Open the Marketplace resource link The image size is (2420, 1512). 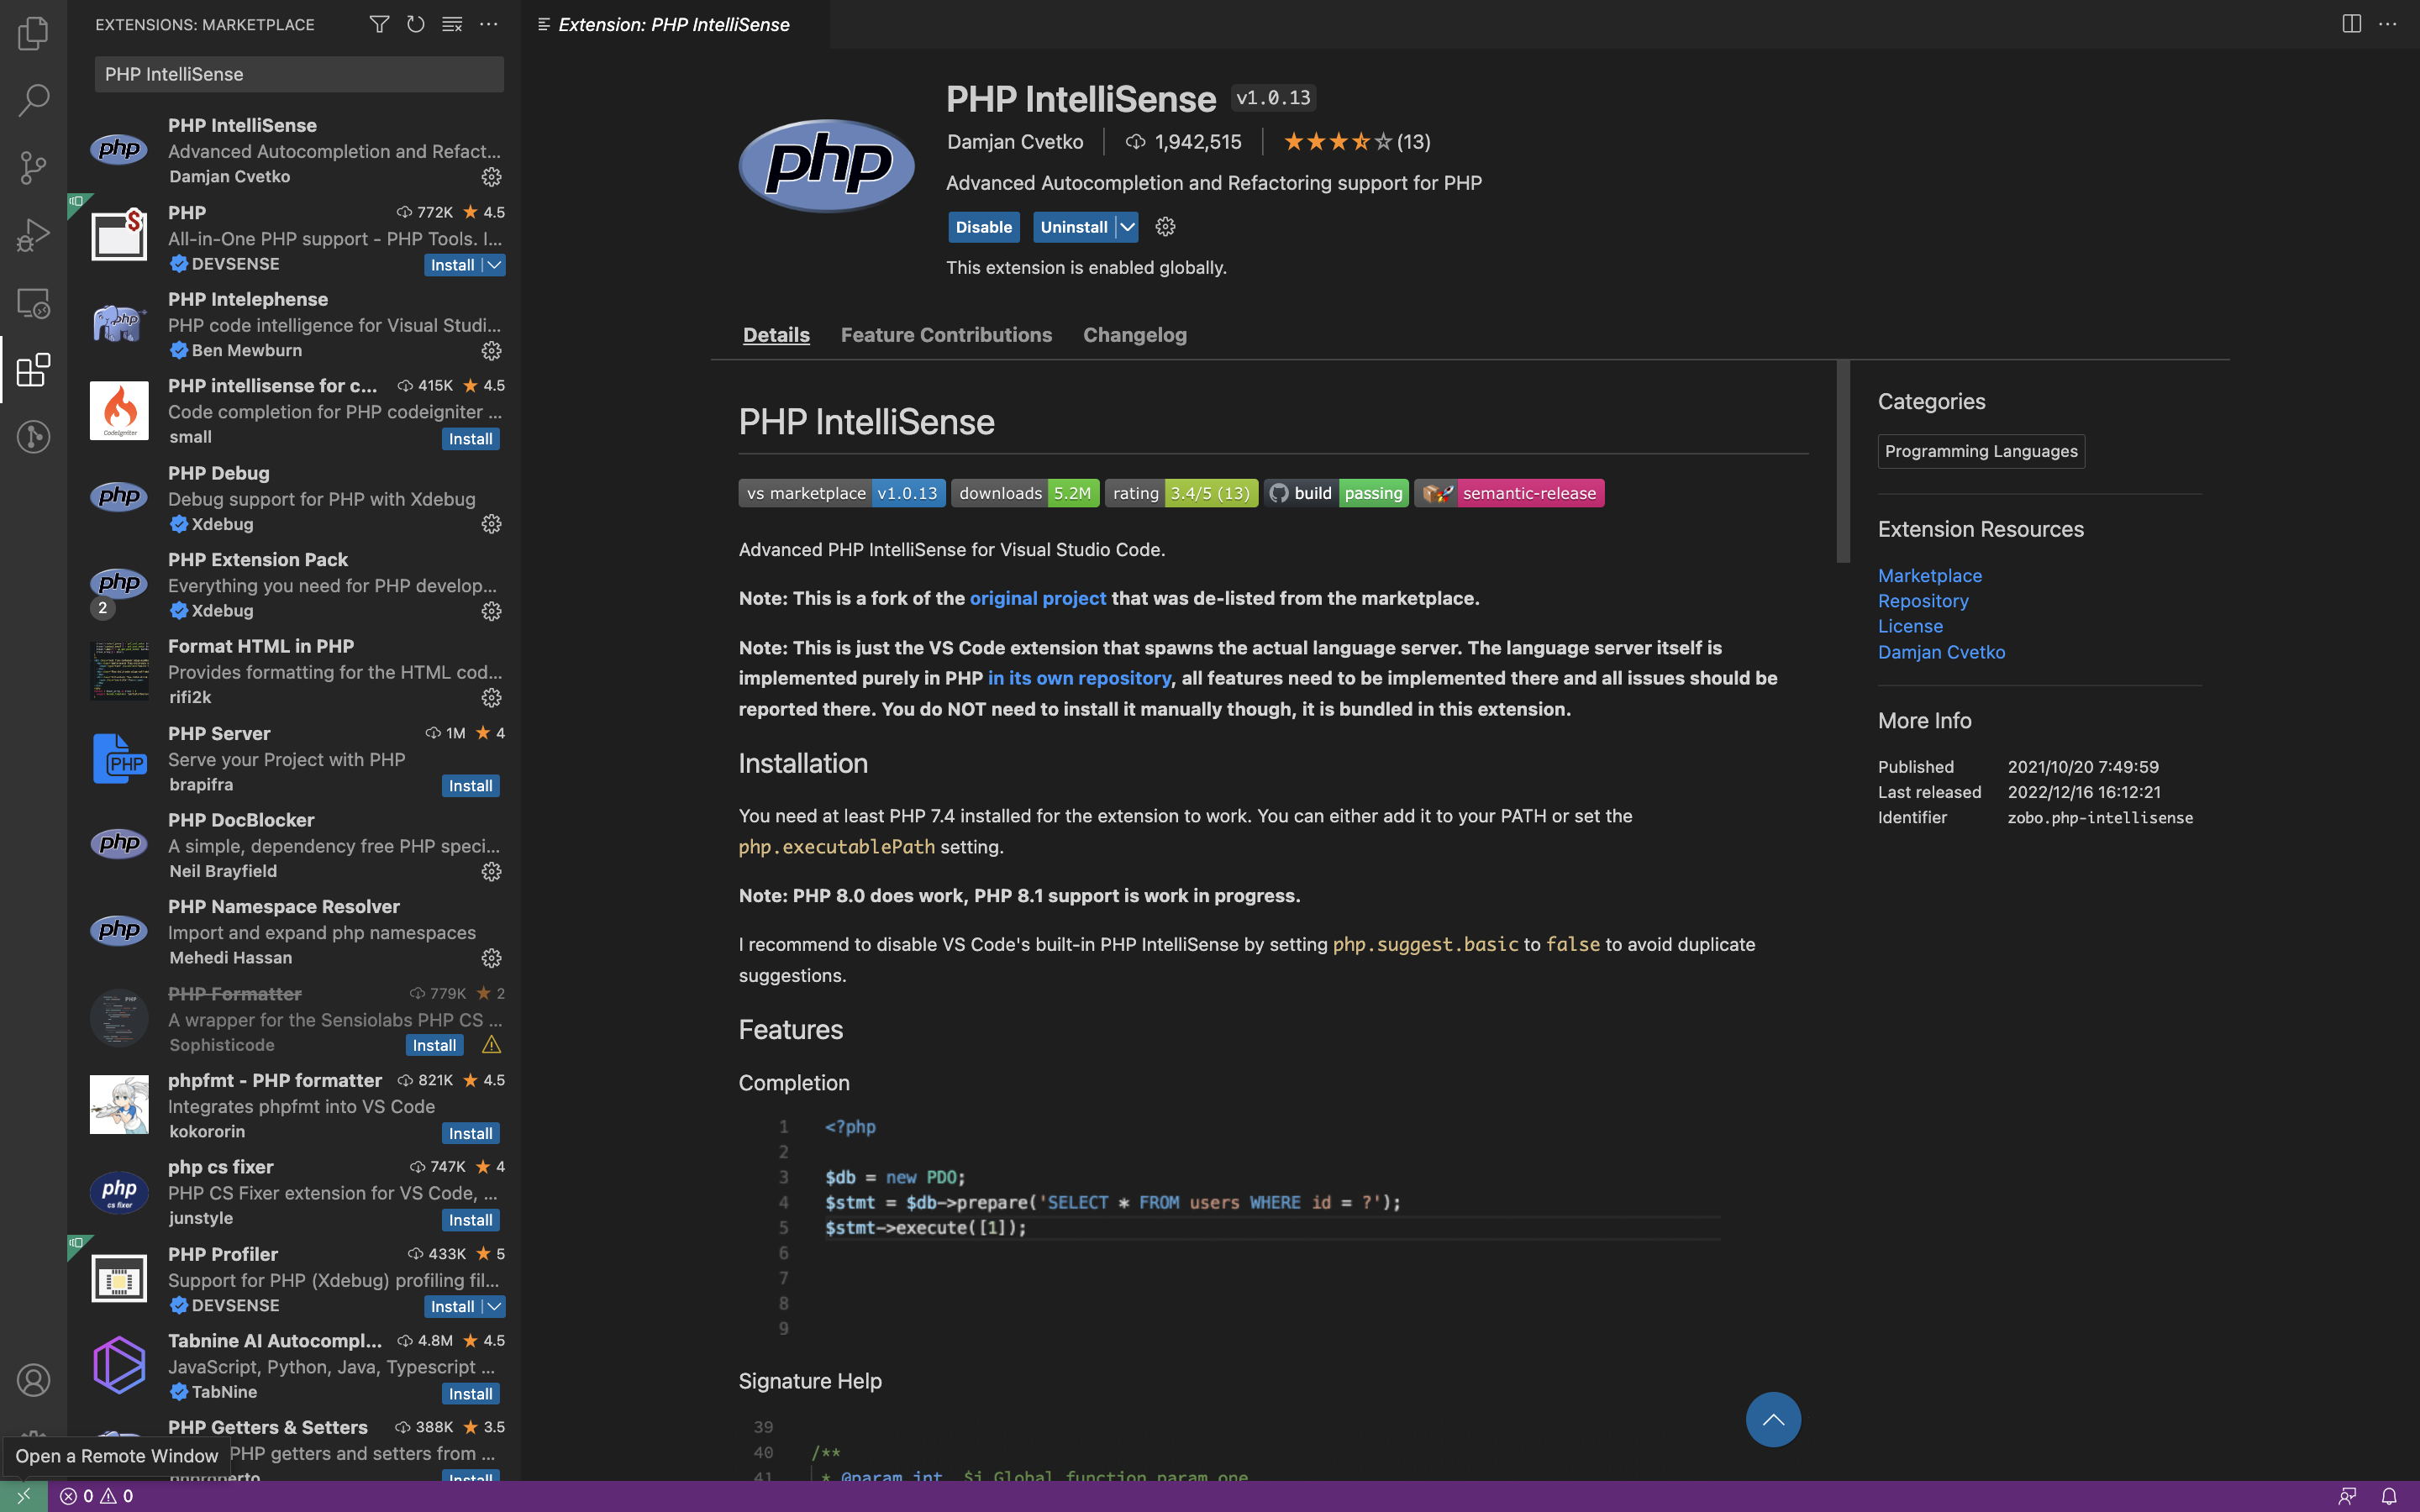[1929, 576]
